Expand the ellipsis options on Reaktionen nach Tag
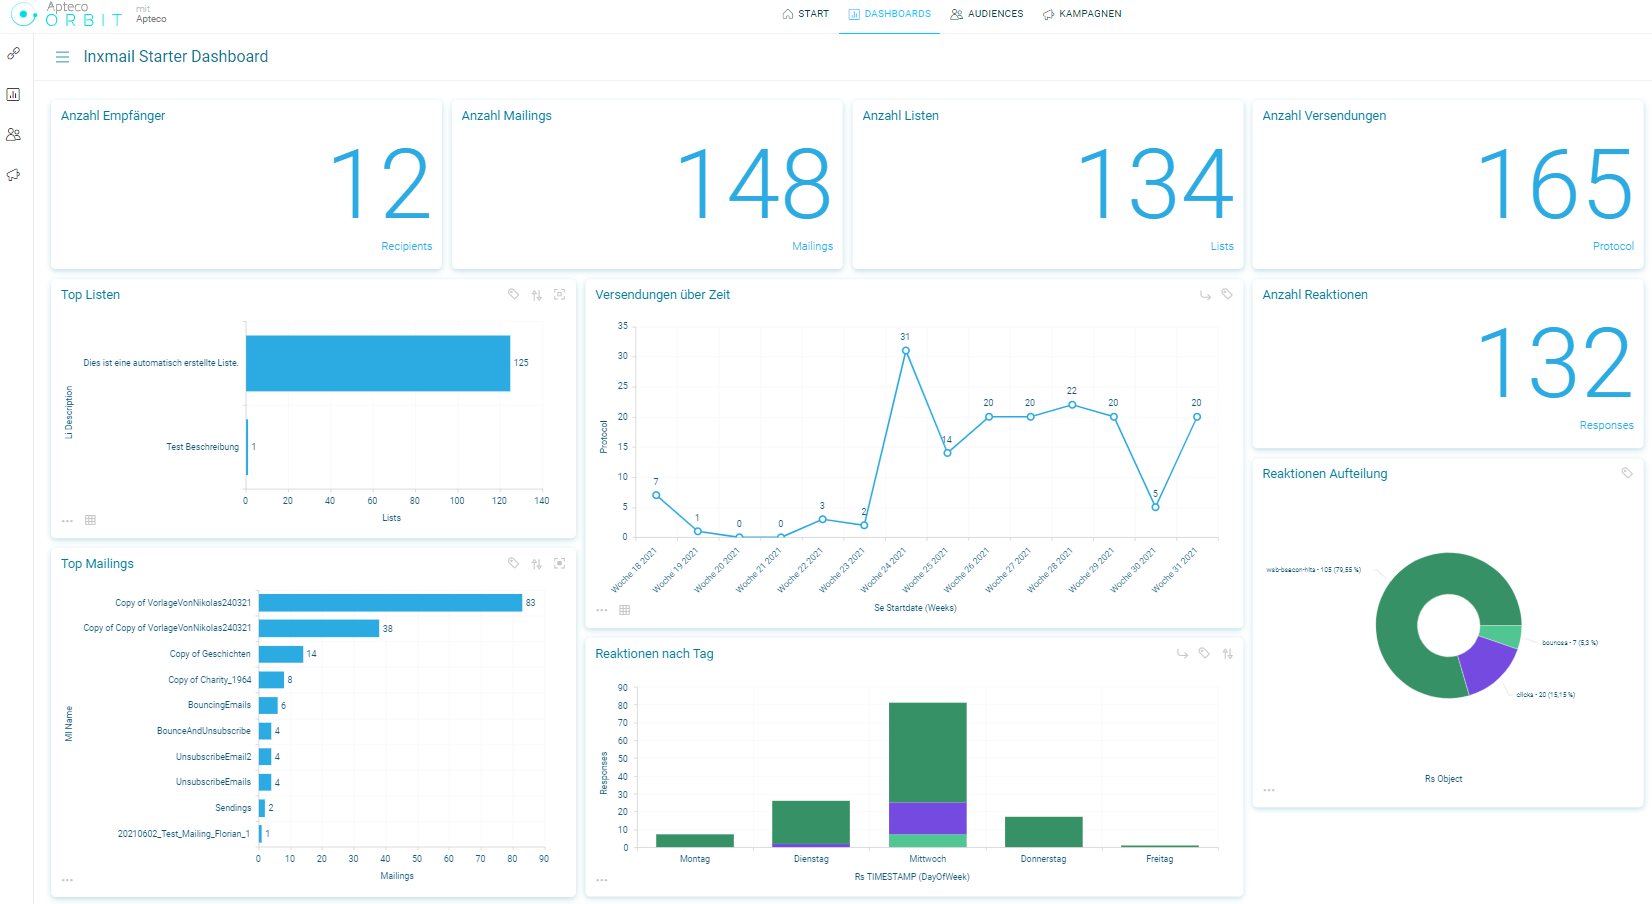The height and width of the screenshot is (904, 1652). pos(601,880)
